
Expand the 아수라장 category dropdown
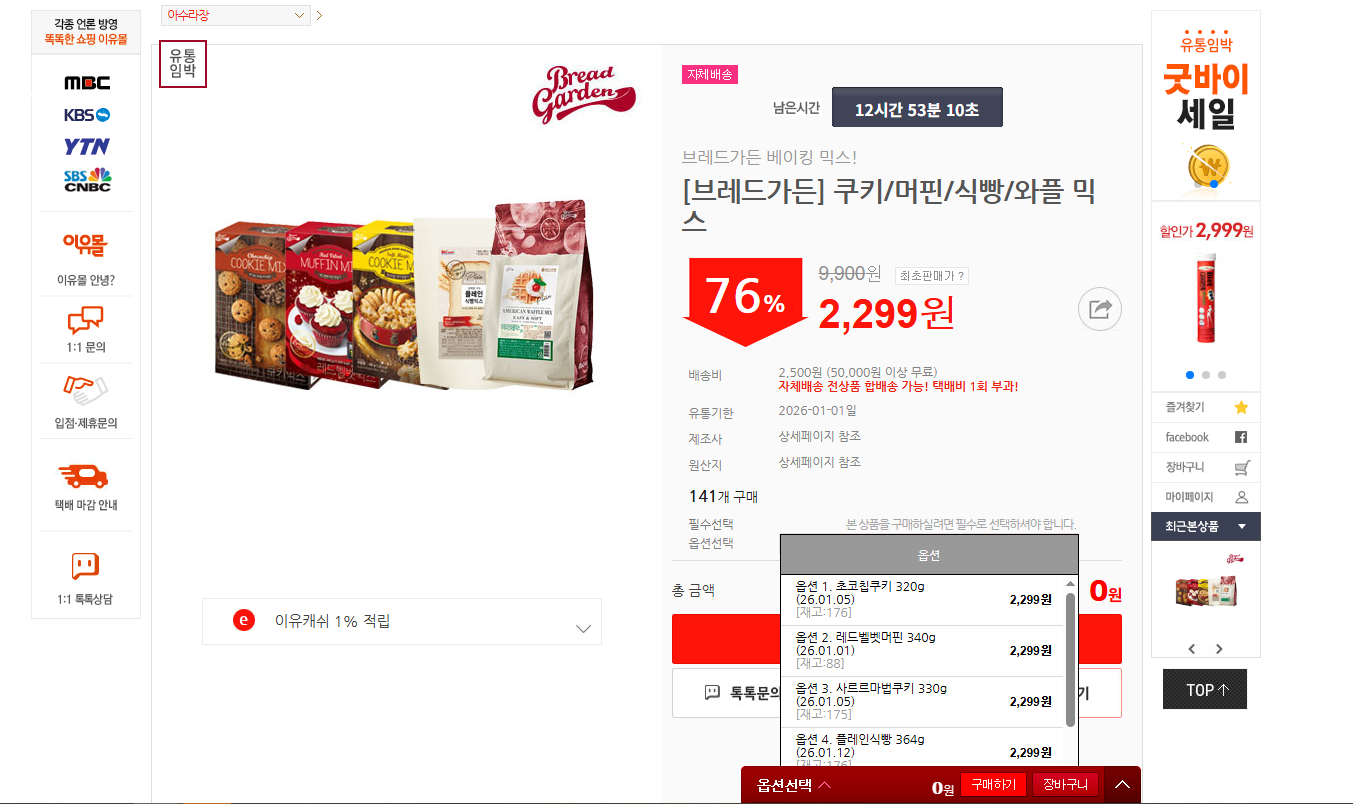coord(236,15)
